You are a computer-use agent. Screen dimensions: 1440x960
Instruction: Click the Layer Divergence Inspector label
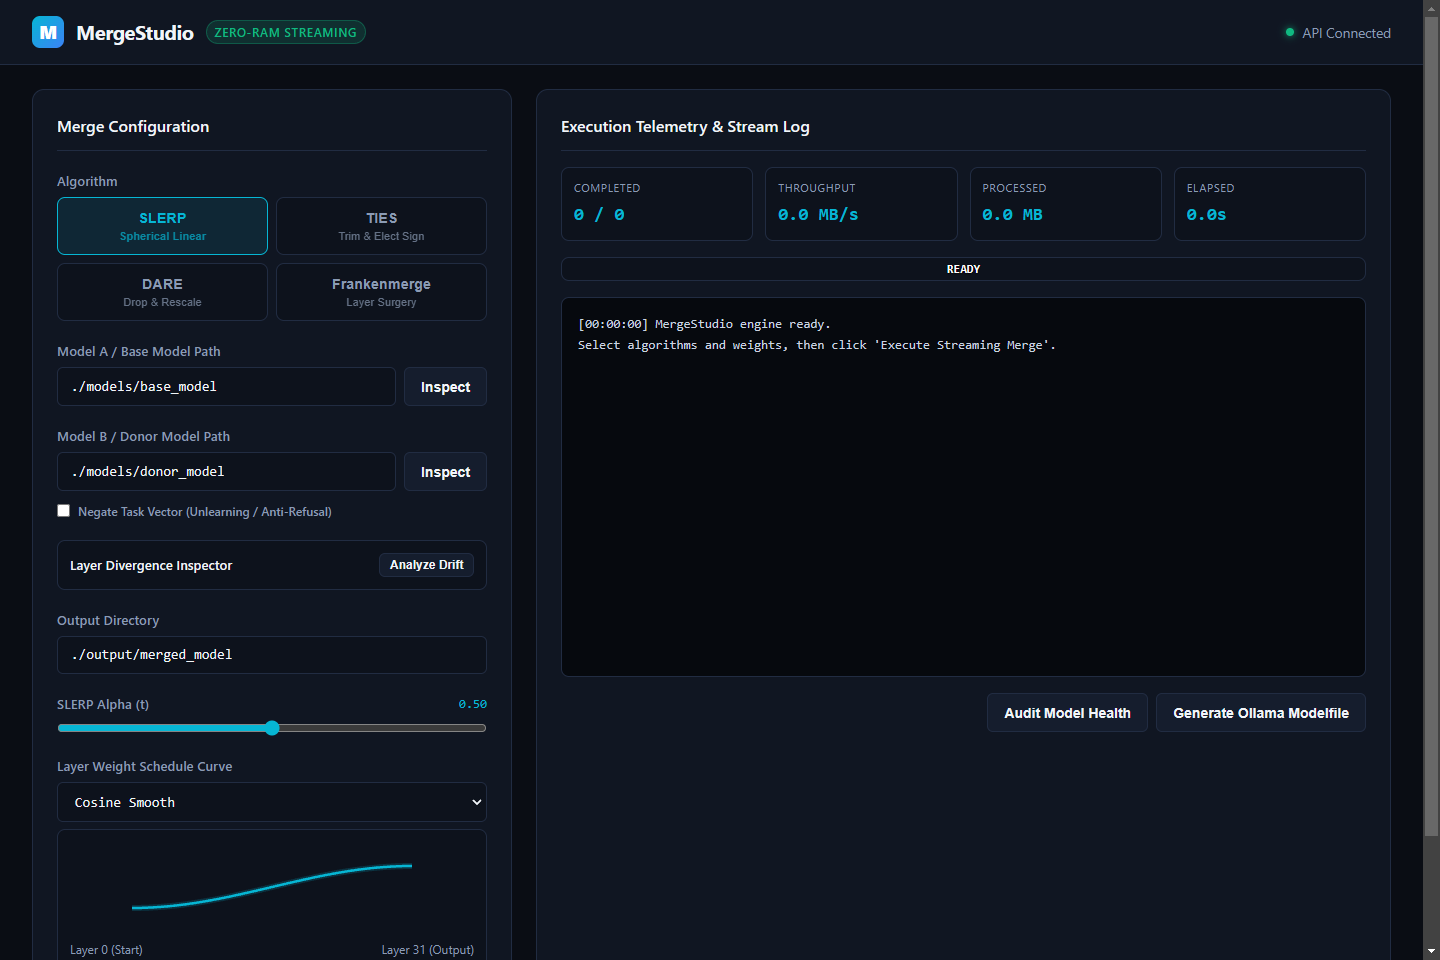click(151, 566)
